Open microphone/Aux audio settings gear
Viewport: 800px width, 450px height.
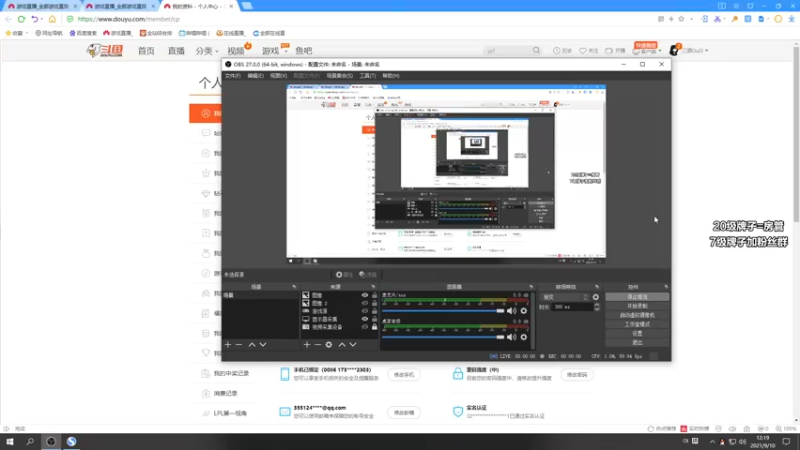click(x=523, y=311)
